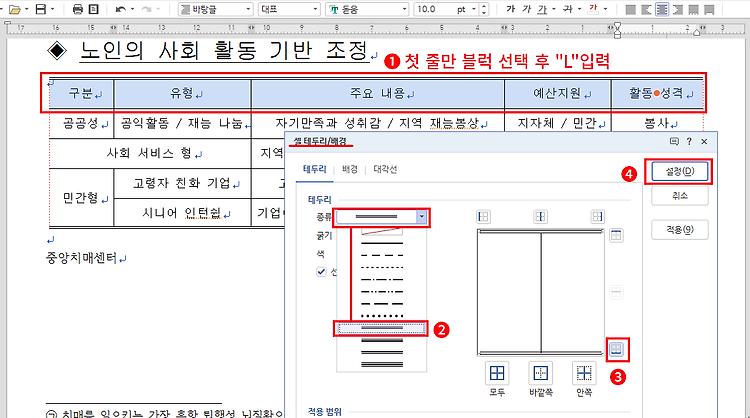This screenshot has width=750, height=418.
Task: Apply left border icon above preview
Action: coord(483,217)
